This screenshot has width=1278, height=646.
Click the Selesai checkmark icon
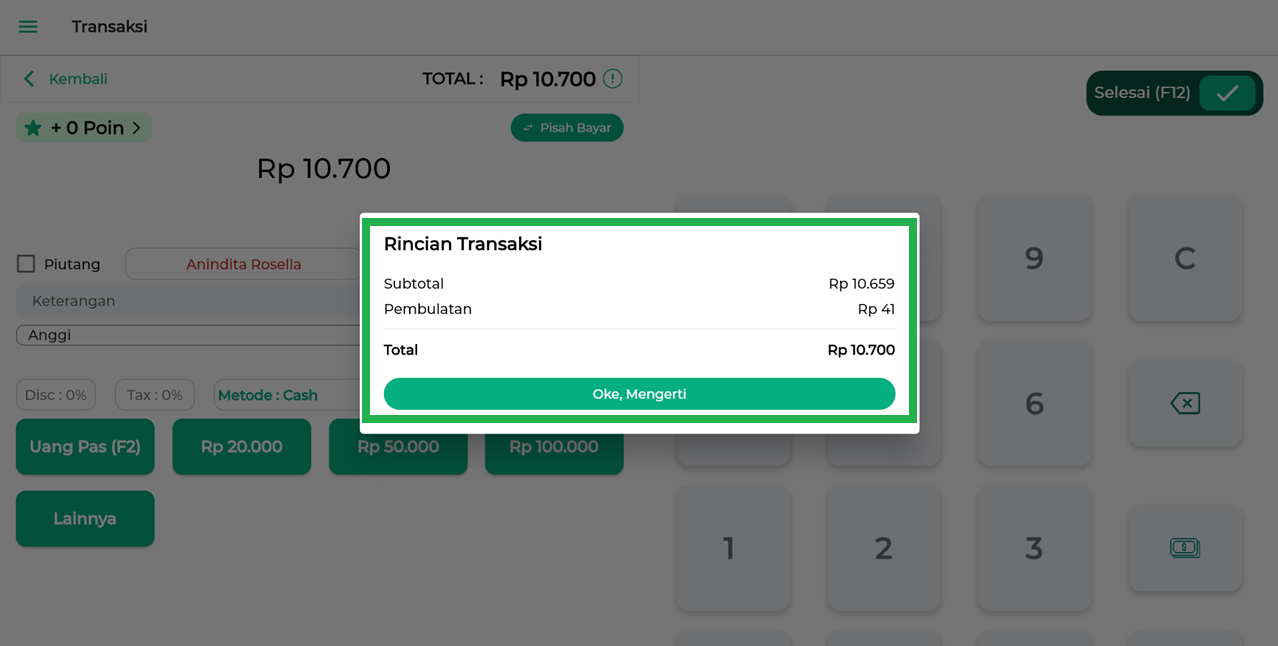(1227, 93)
